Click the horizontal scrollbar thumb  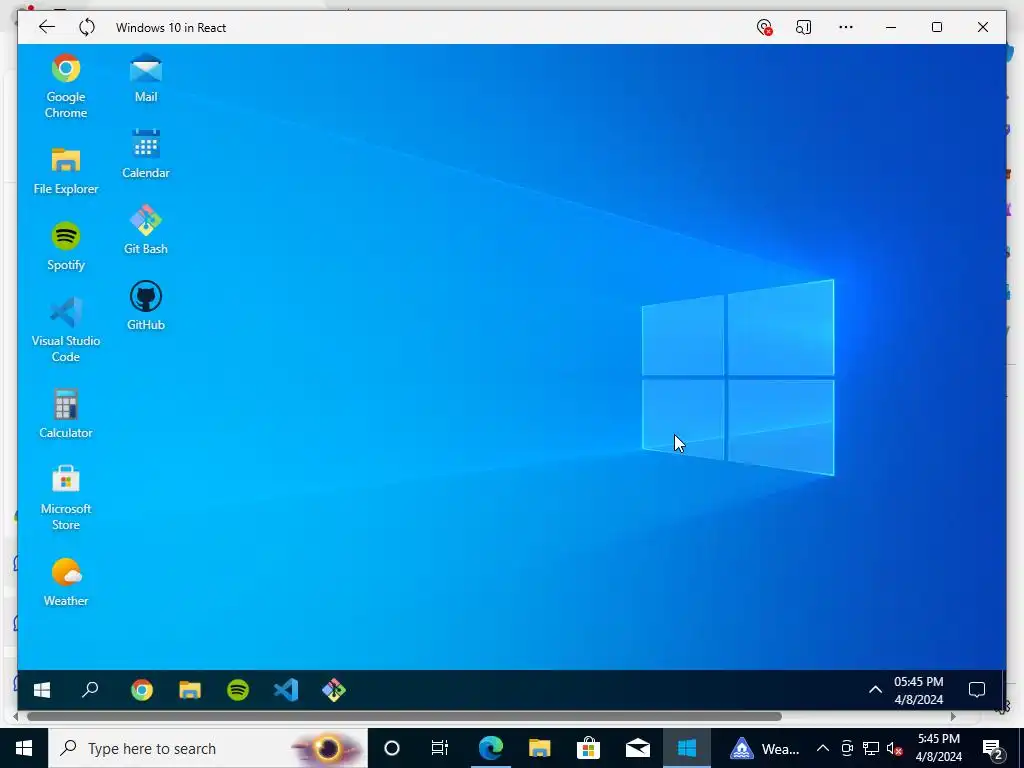click(x=404, y=716)
